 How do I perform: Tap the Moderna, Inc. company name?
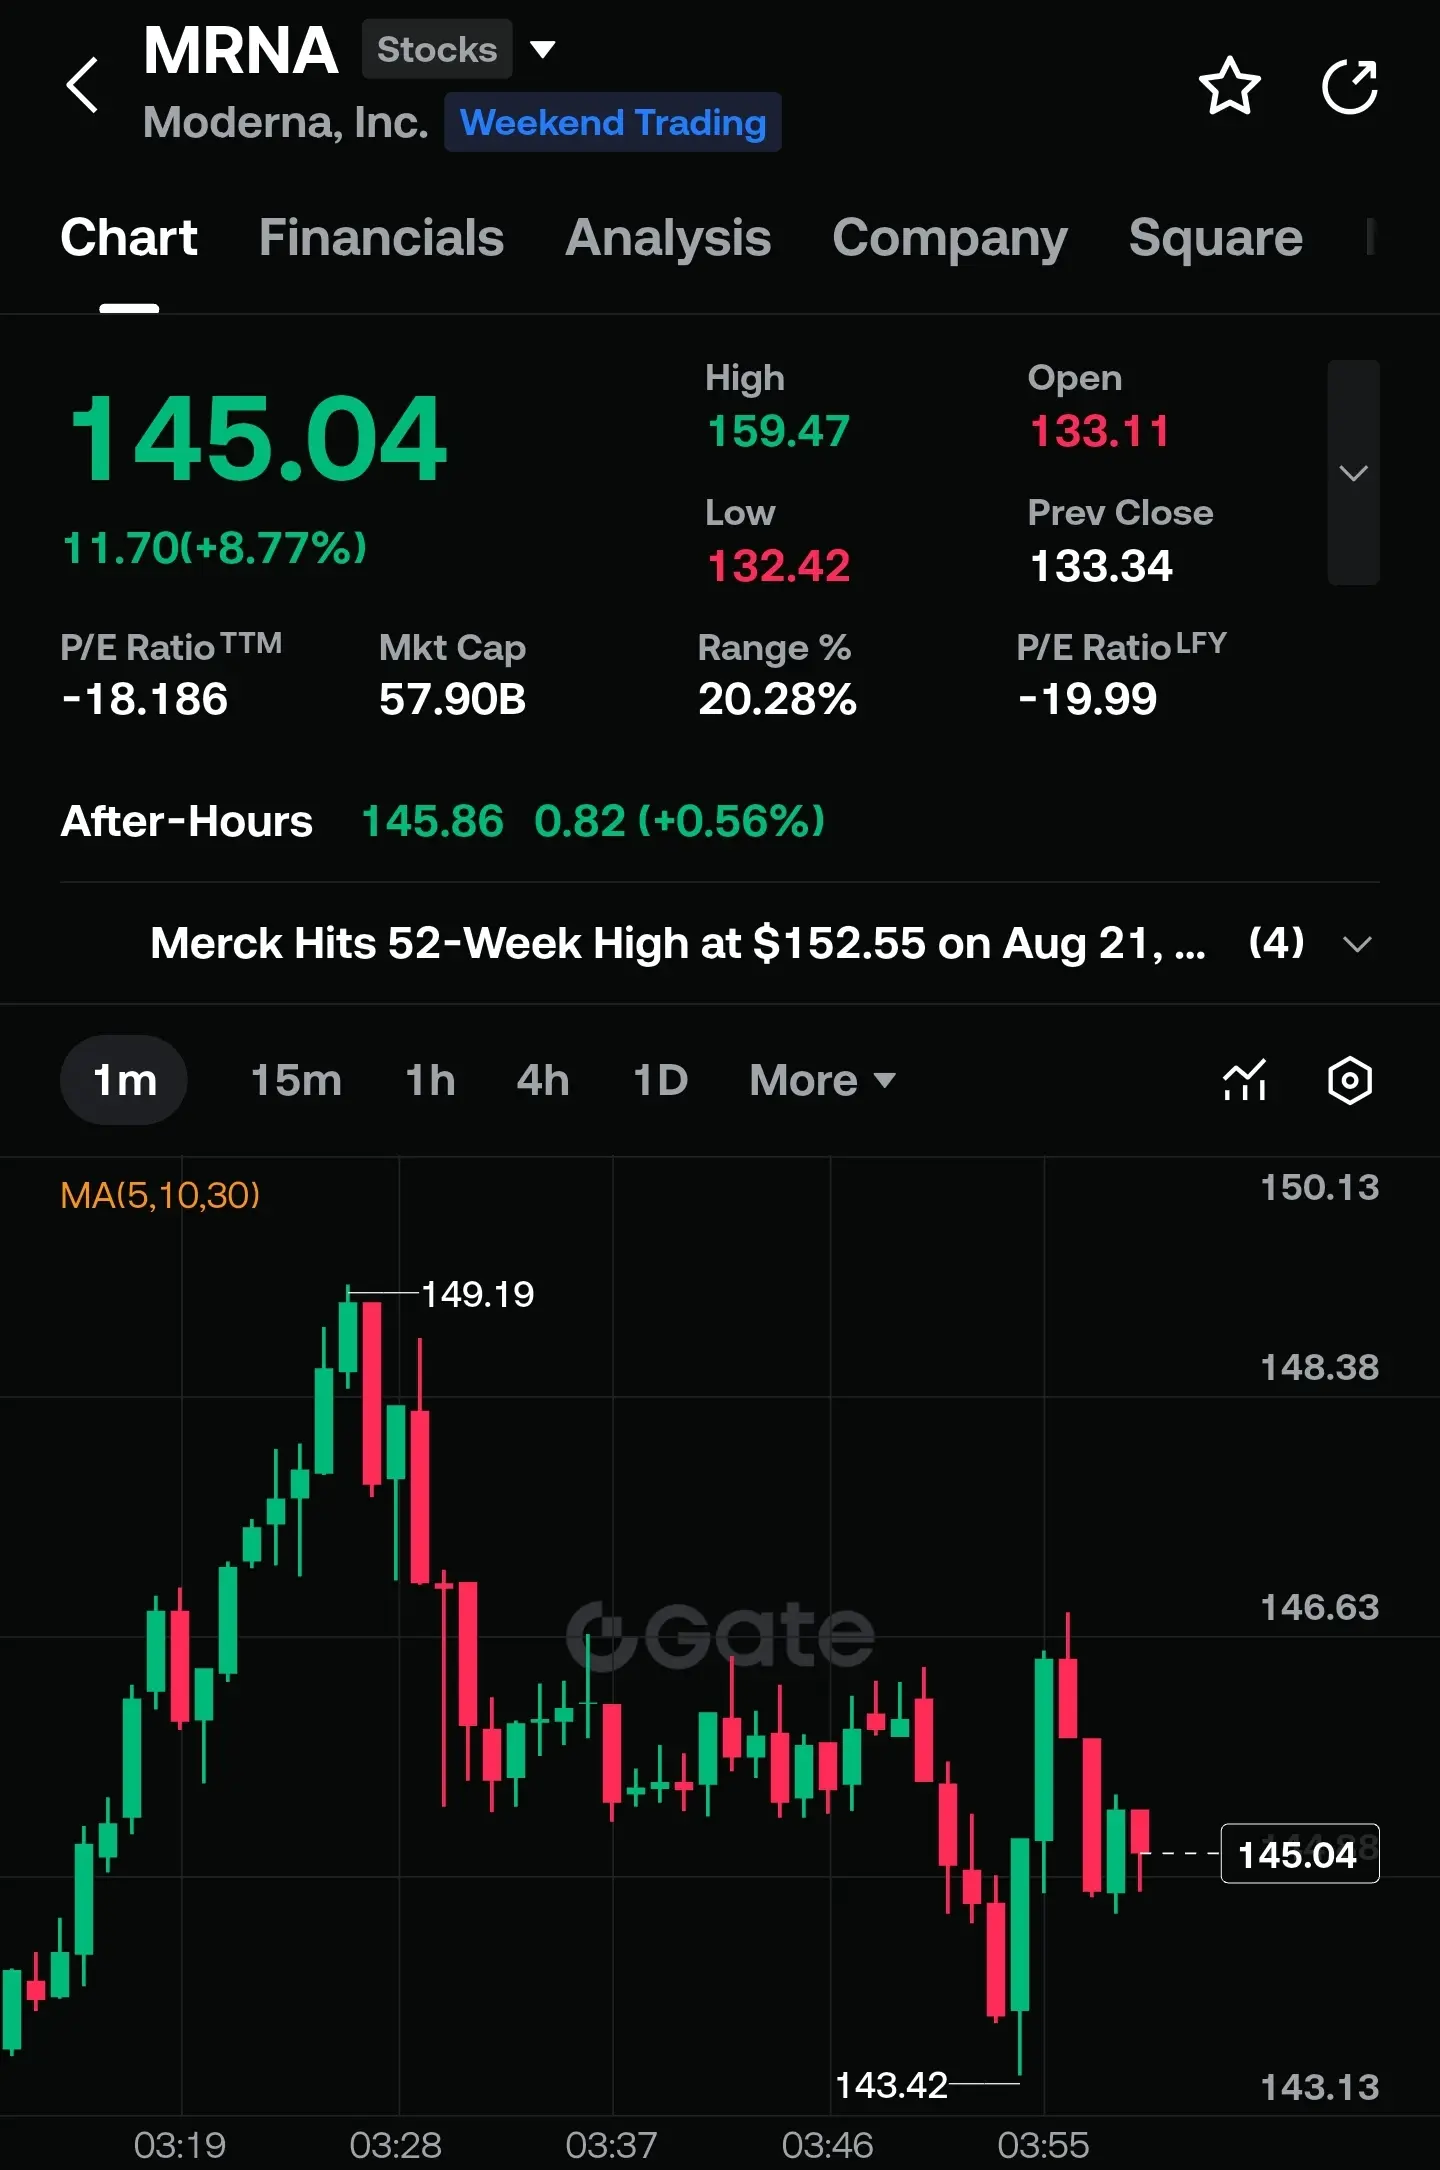285,123
